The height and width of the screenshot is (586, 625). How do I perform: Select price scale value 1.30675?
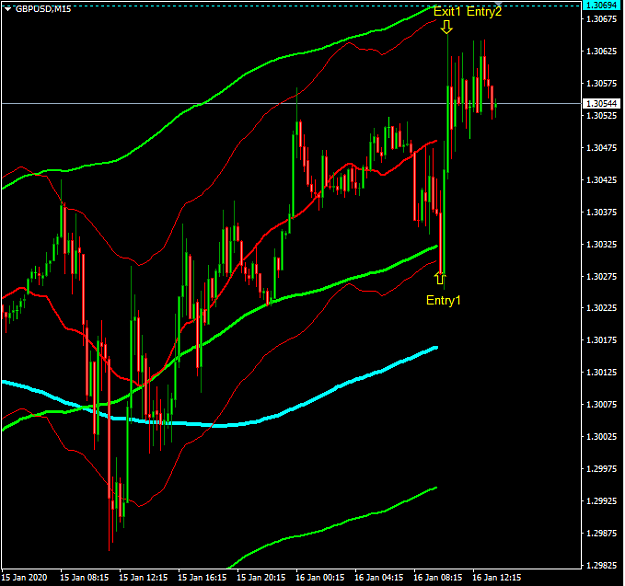click(601, 19)
